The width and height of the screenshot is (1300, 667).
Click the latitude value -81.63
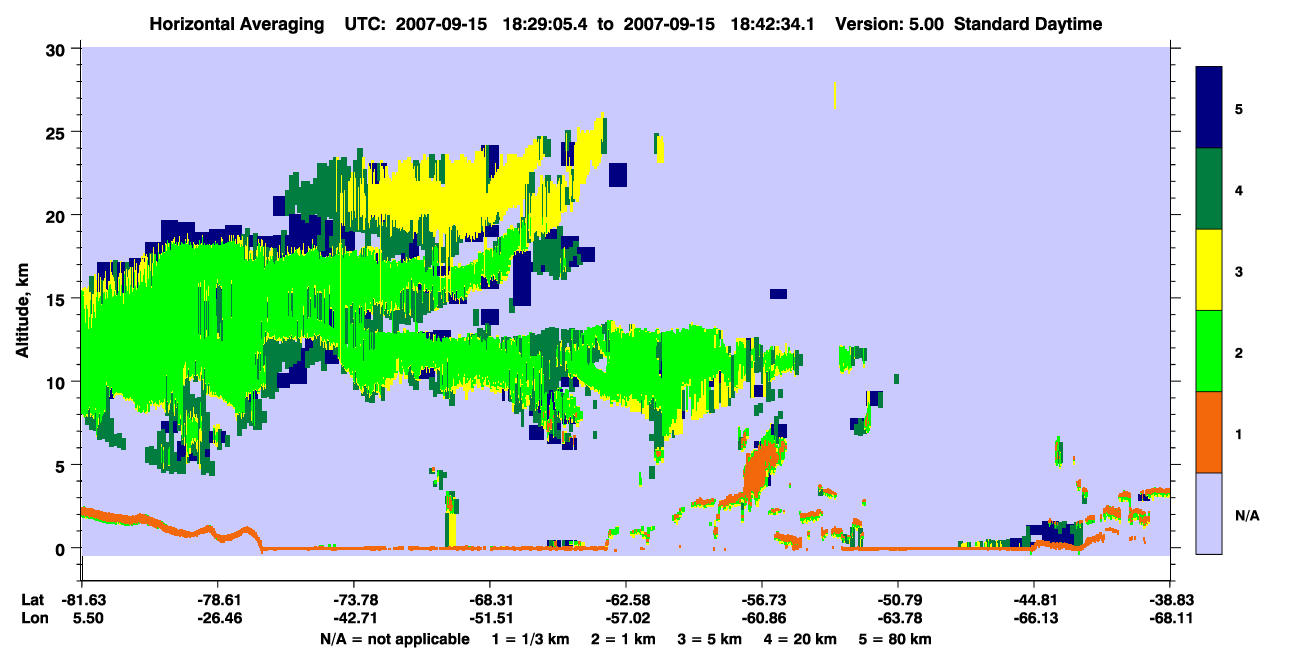tap(81, 600)
